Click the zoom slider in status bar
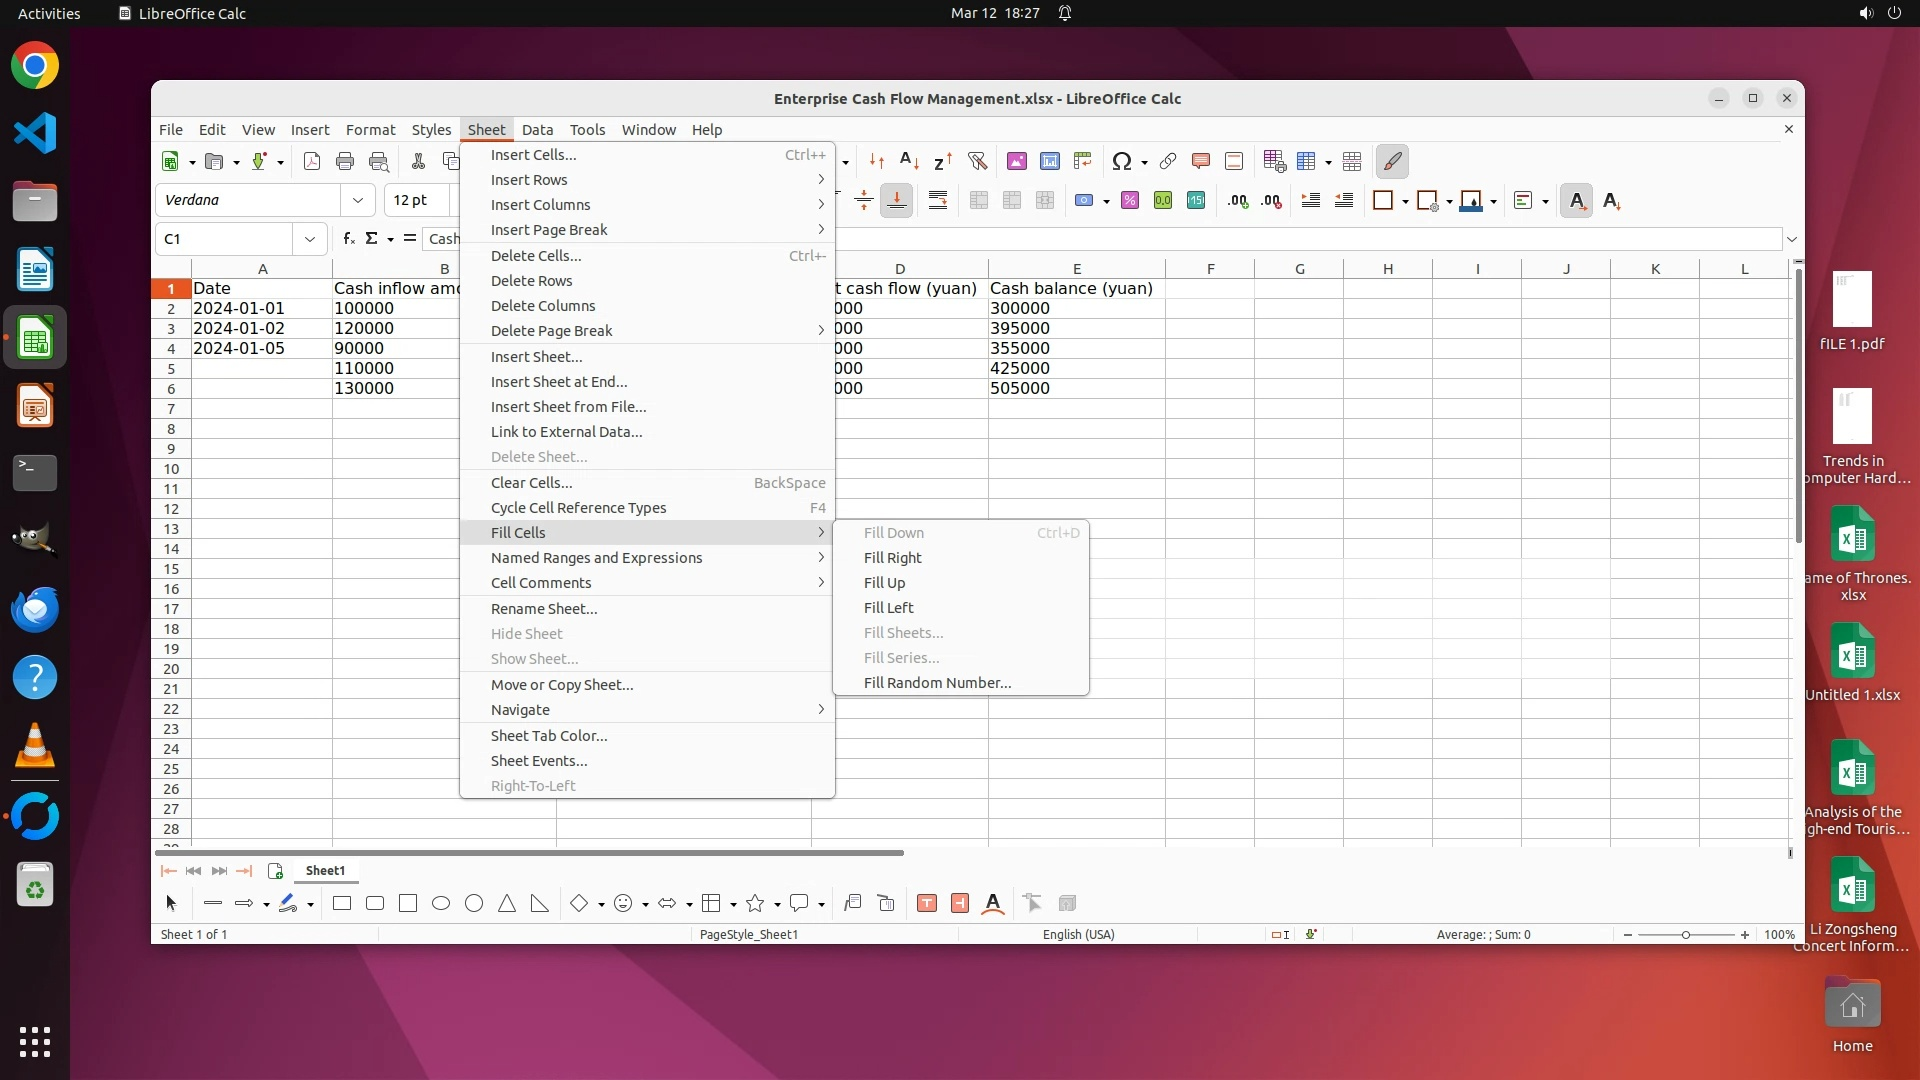This screenshot has height=1080, width=1920. pyautogui.click(x=1686, y=935)
